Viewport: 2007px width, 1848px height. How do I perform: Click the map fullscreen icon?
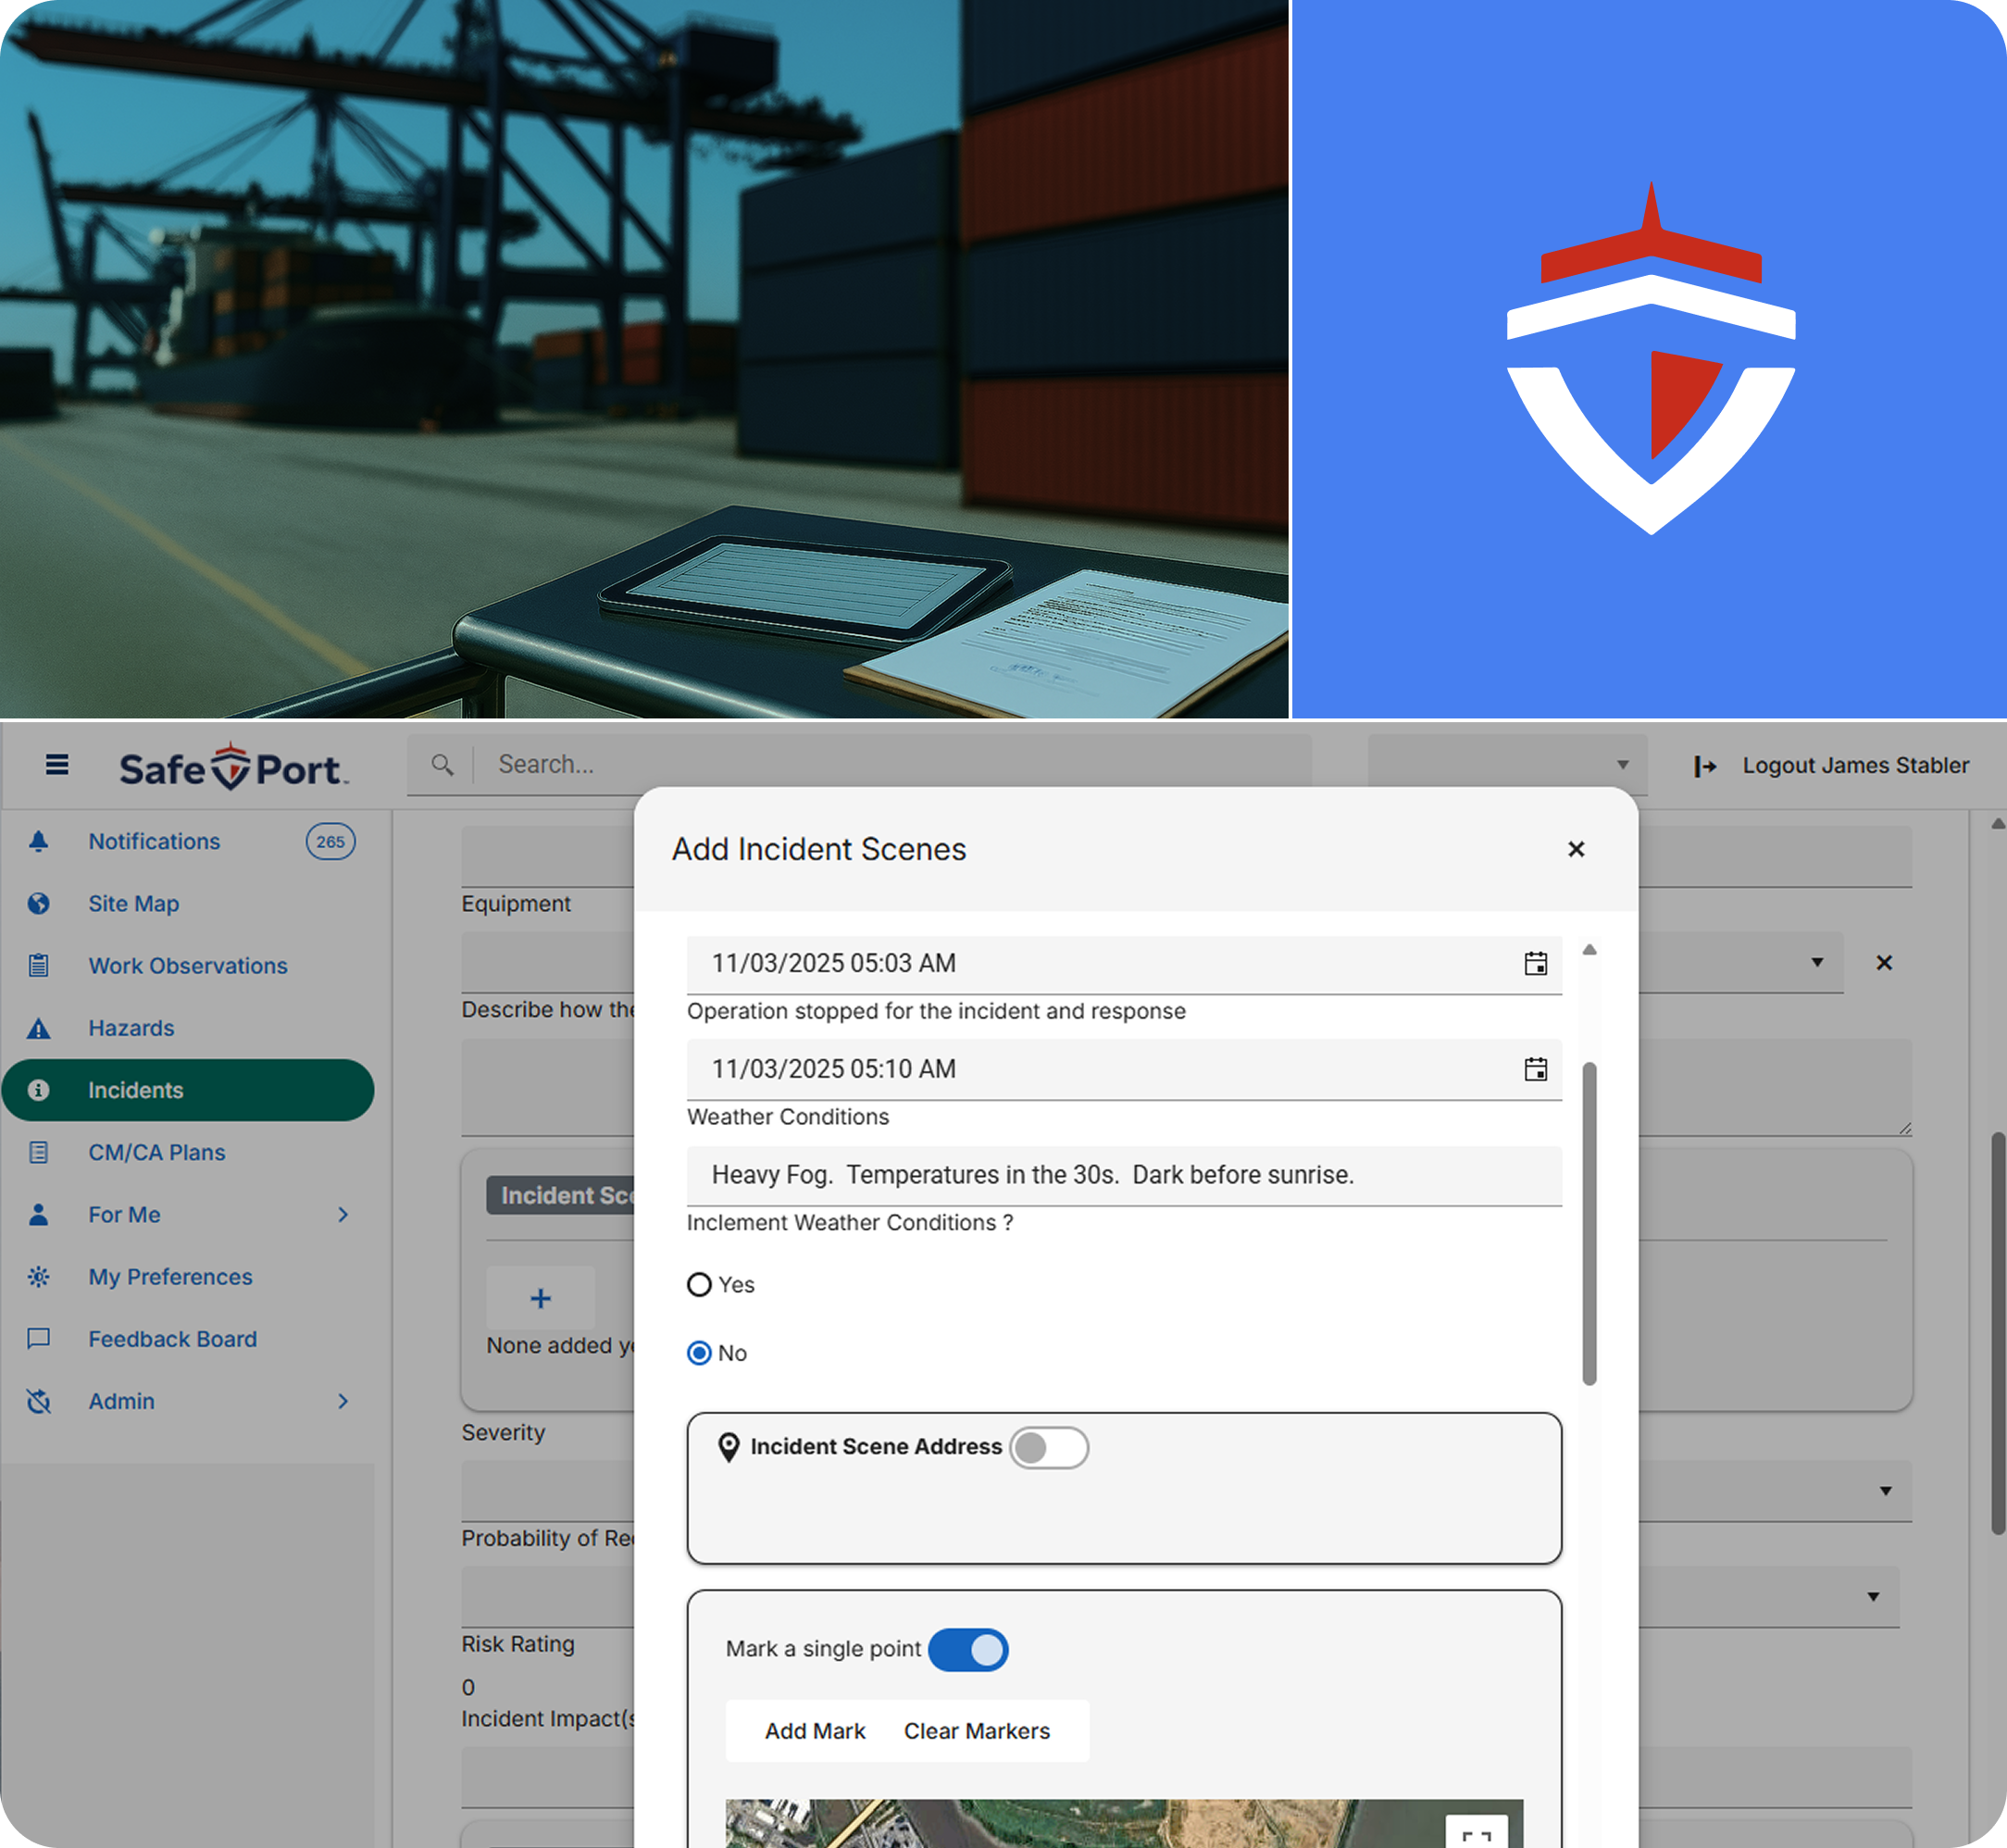pos(1476,1834)
